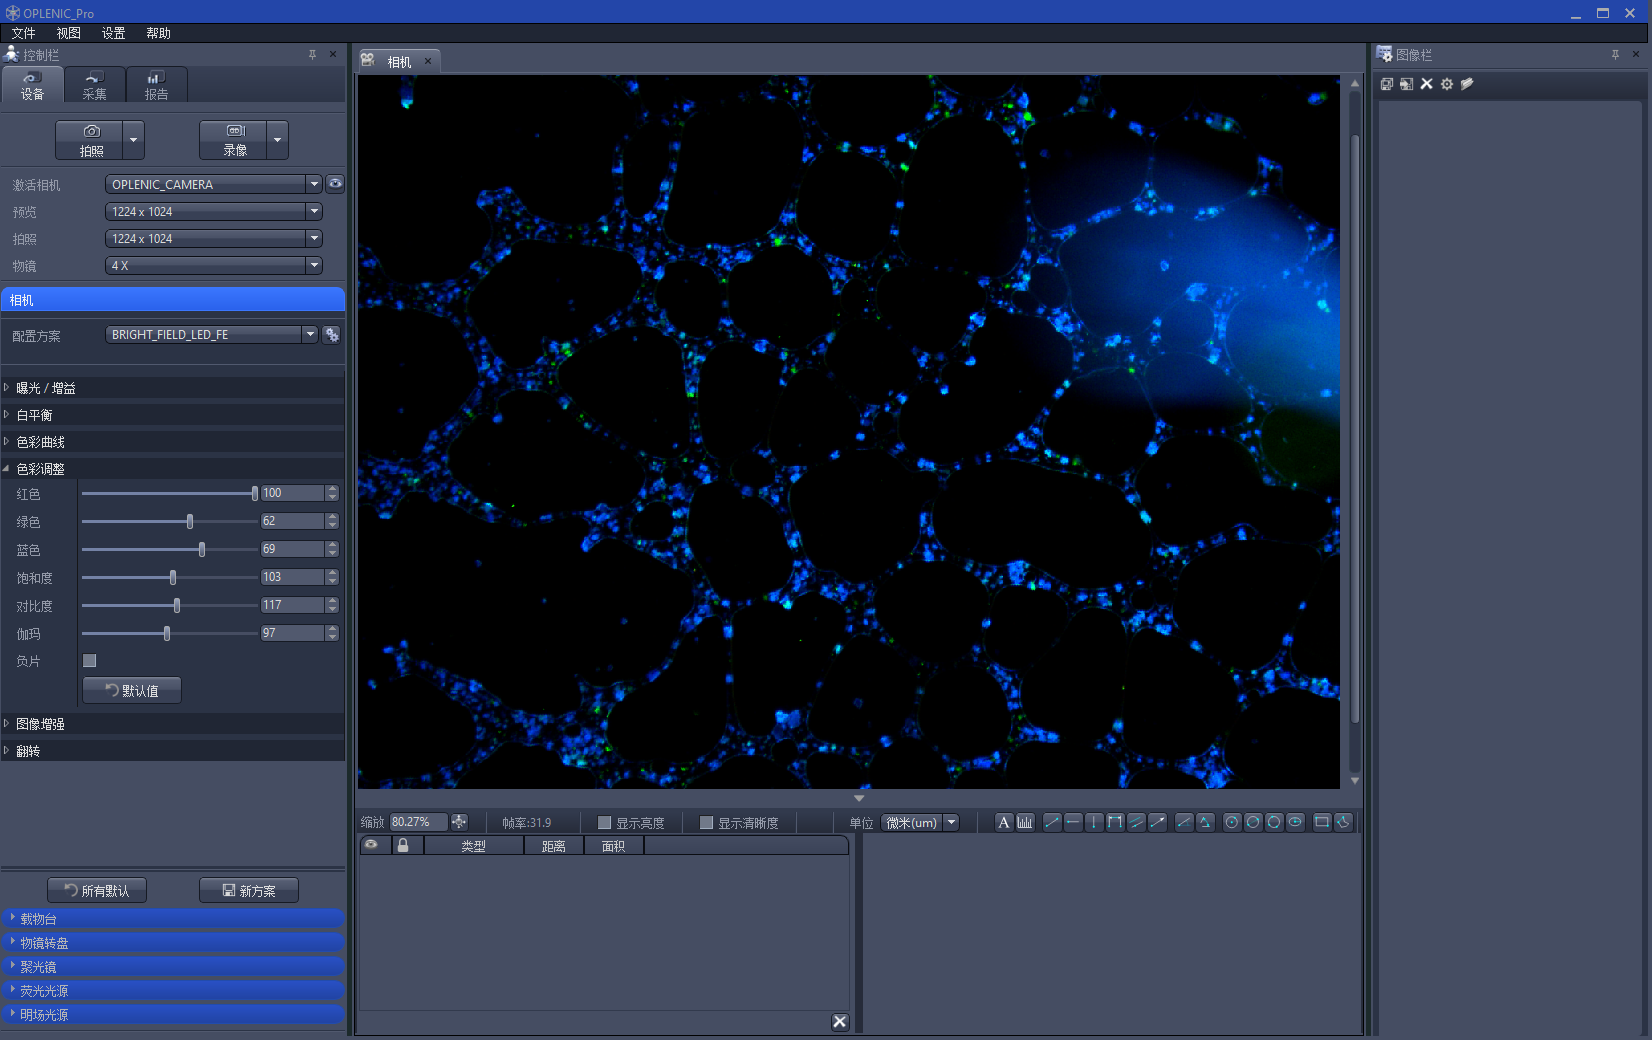Select the ellipse measurement tool
The width and height of the screenshot is (1652, 1040).
[1295, 822]
